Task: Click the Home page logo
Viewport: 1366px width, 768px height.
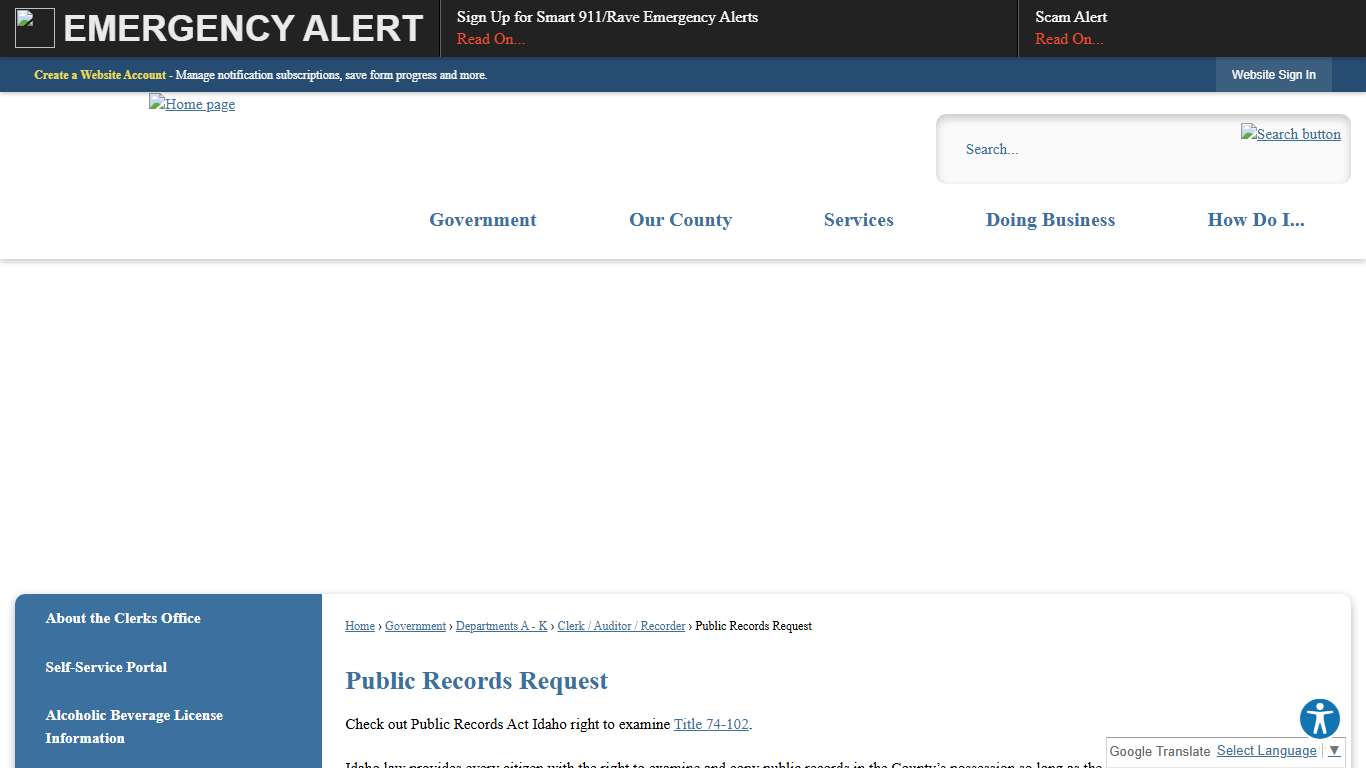Action: coord(191,104)
